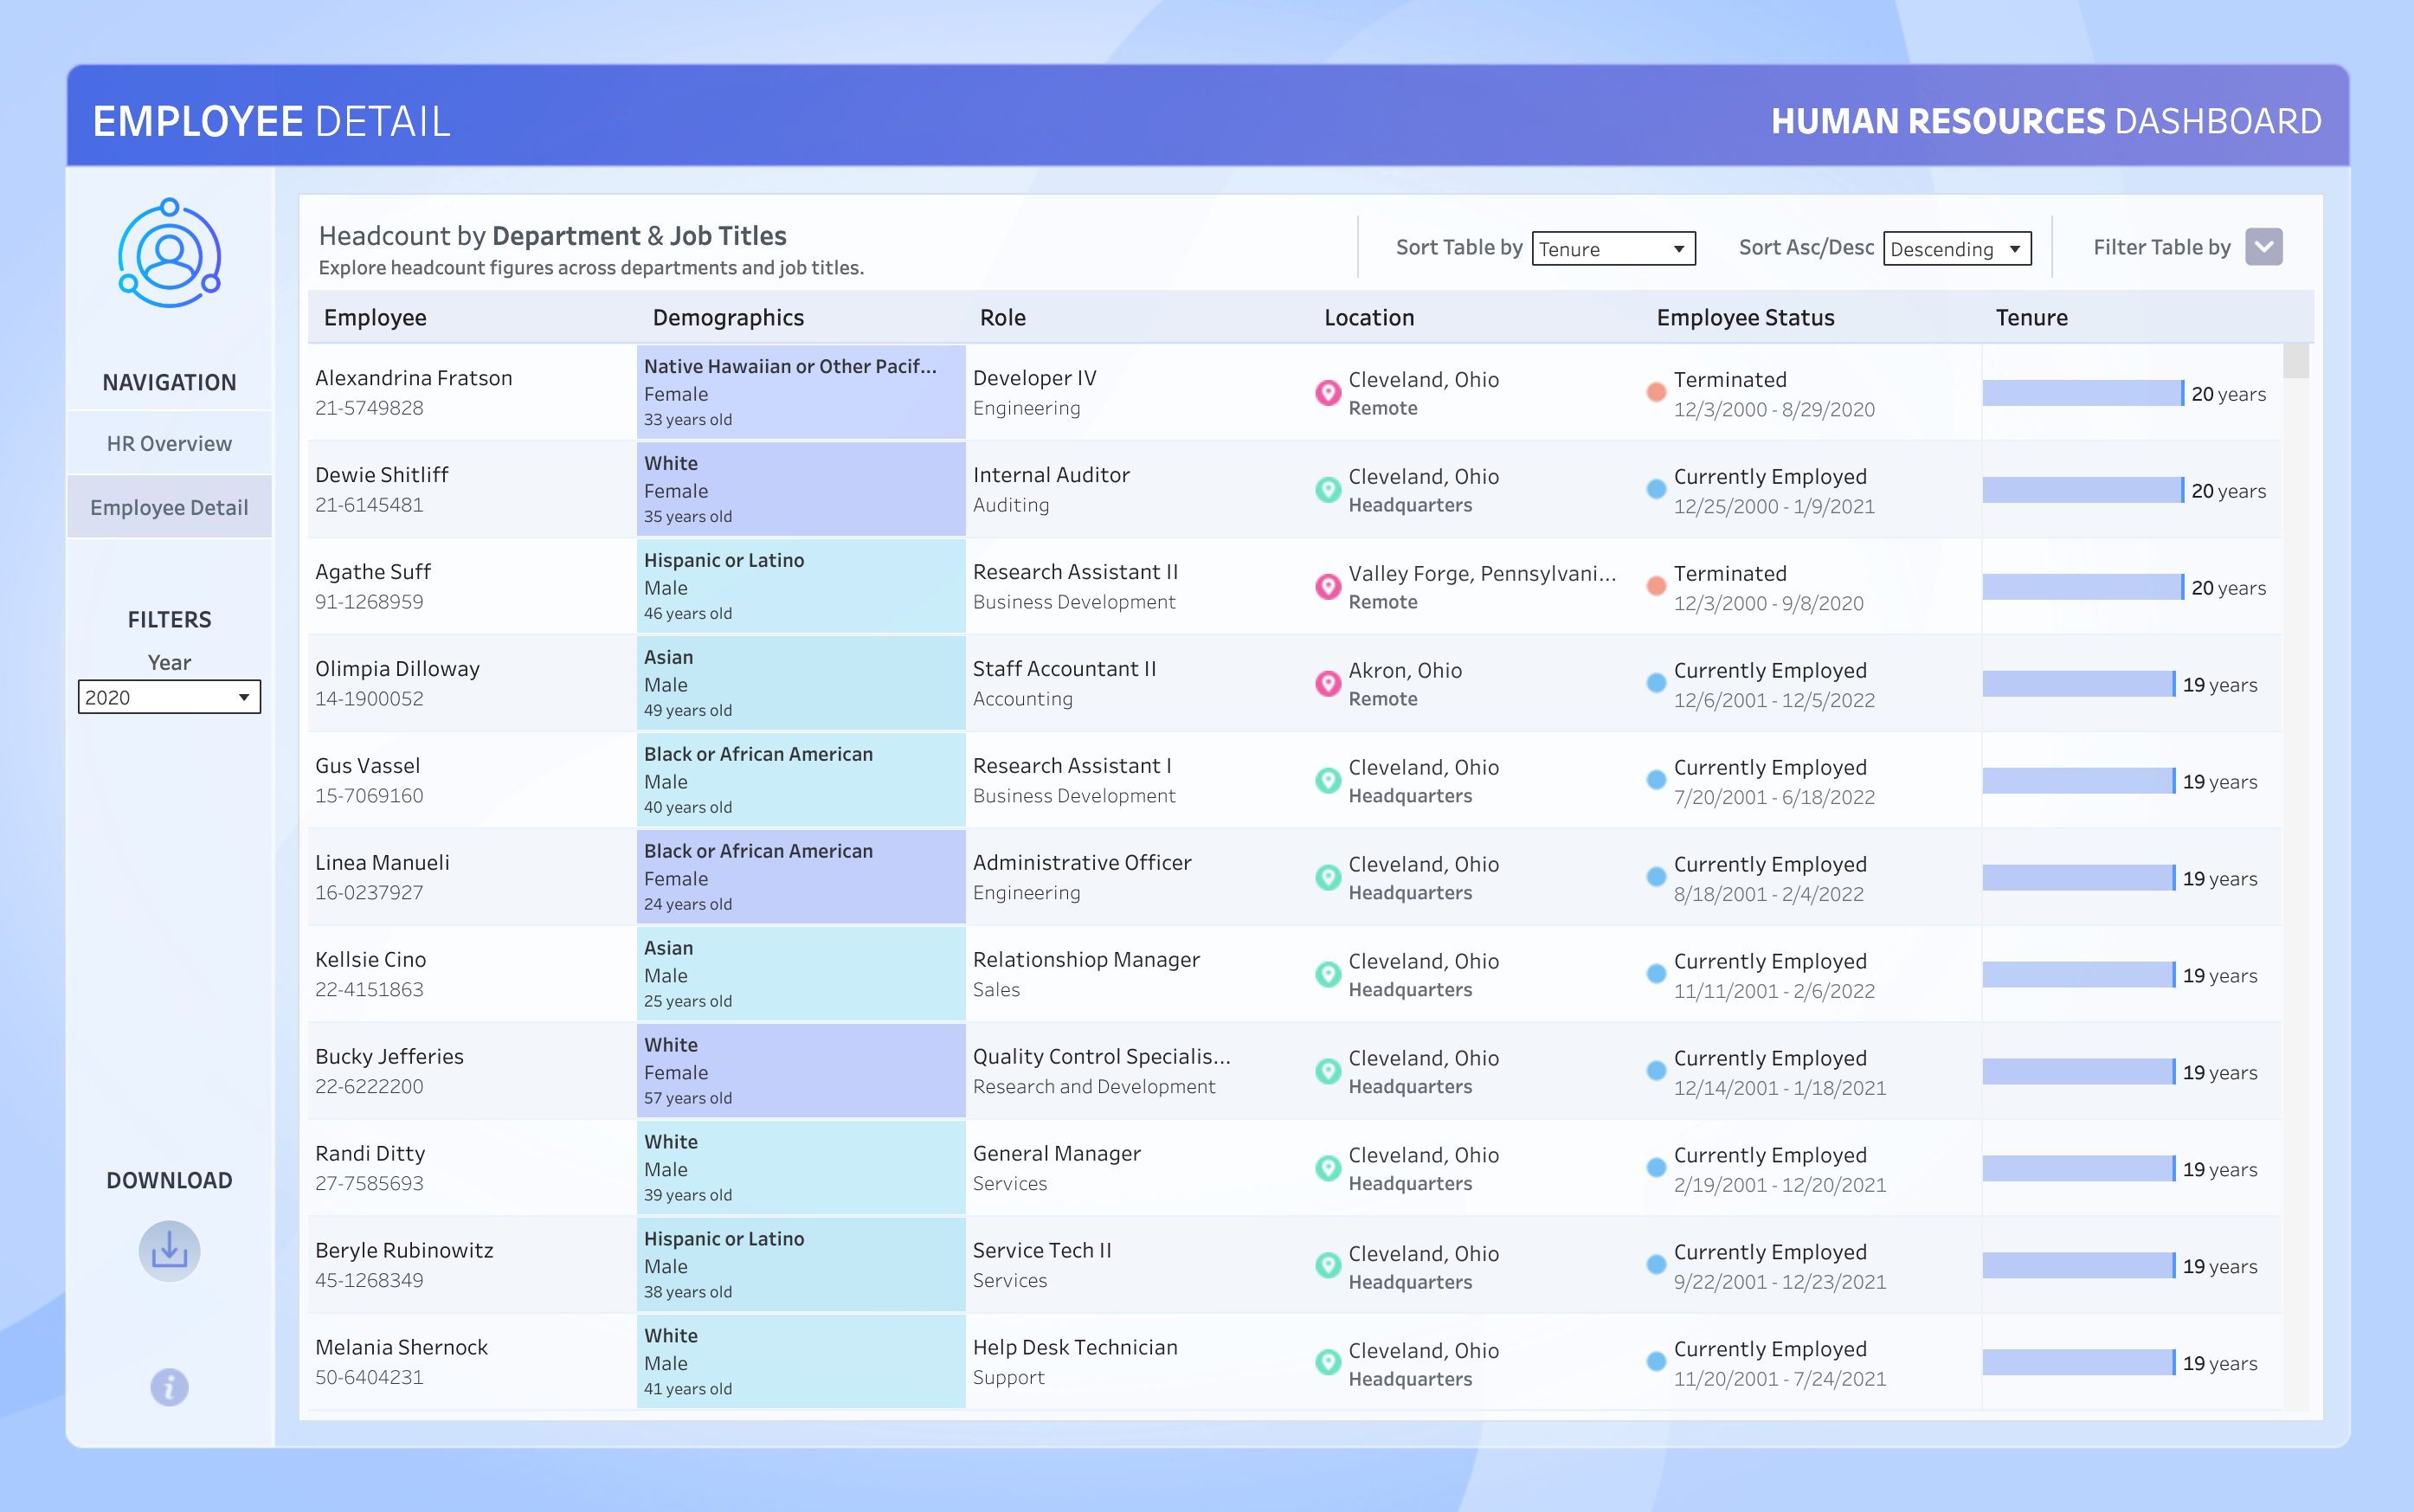Click Alexandrina Fratson's pink remote location pin

tap(1327, 393)
